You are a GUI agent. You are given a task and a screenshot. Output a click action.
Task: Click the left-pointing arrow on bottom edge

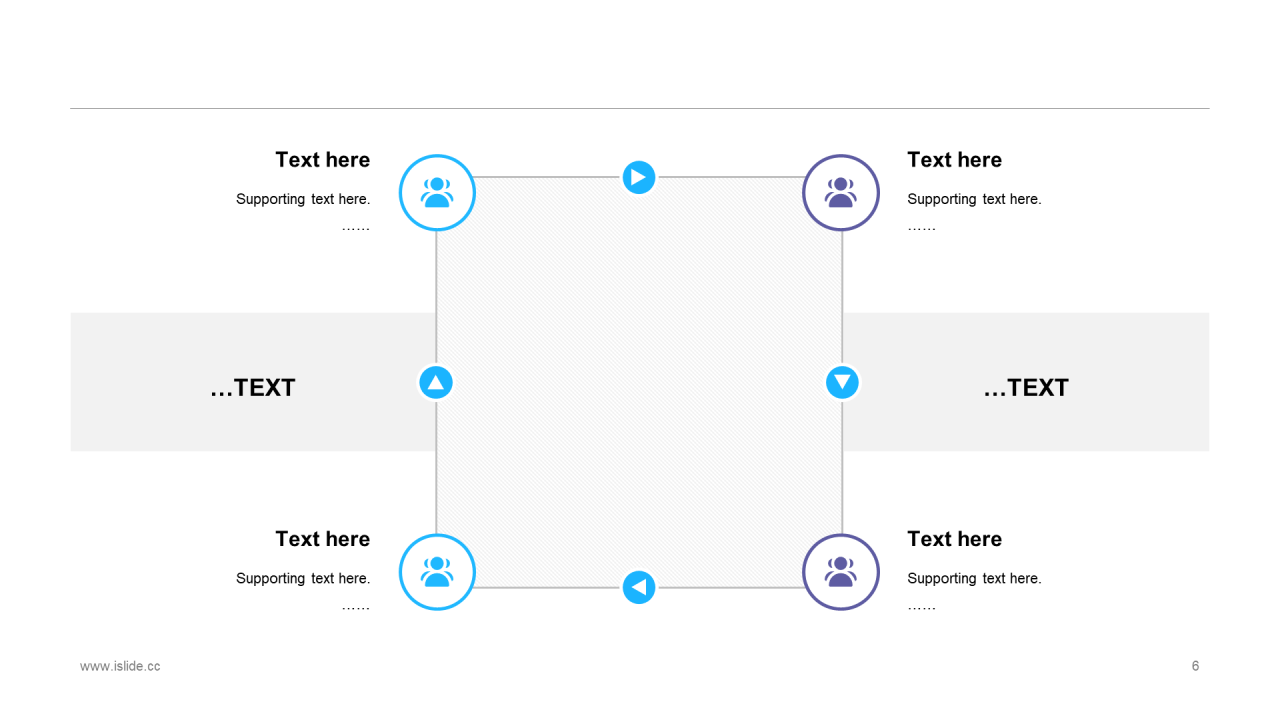pyautogui.click(x=639, y=587)
